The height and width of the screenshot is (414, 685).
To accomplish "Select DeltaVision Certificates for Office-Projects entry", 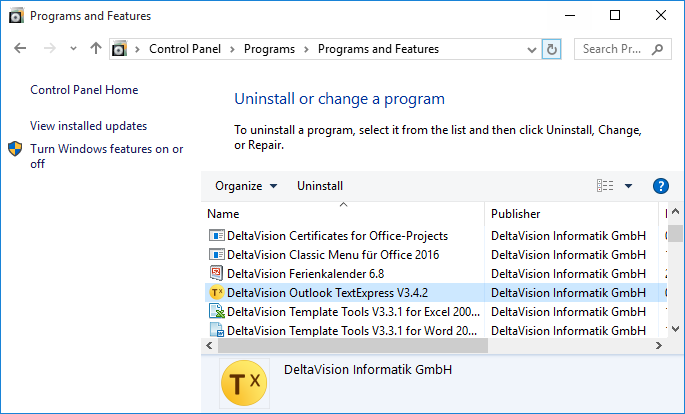I will (337, 236).
